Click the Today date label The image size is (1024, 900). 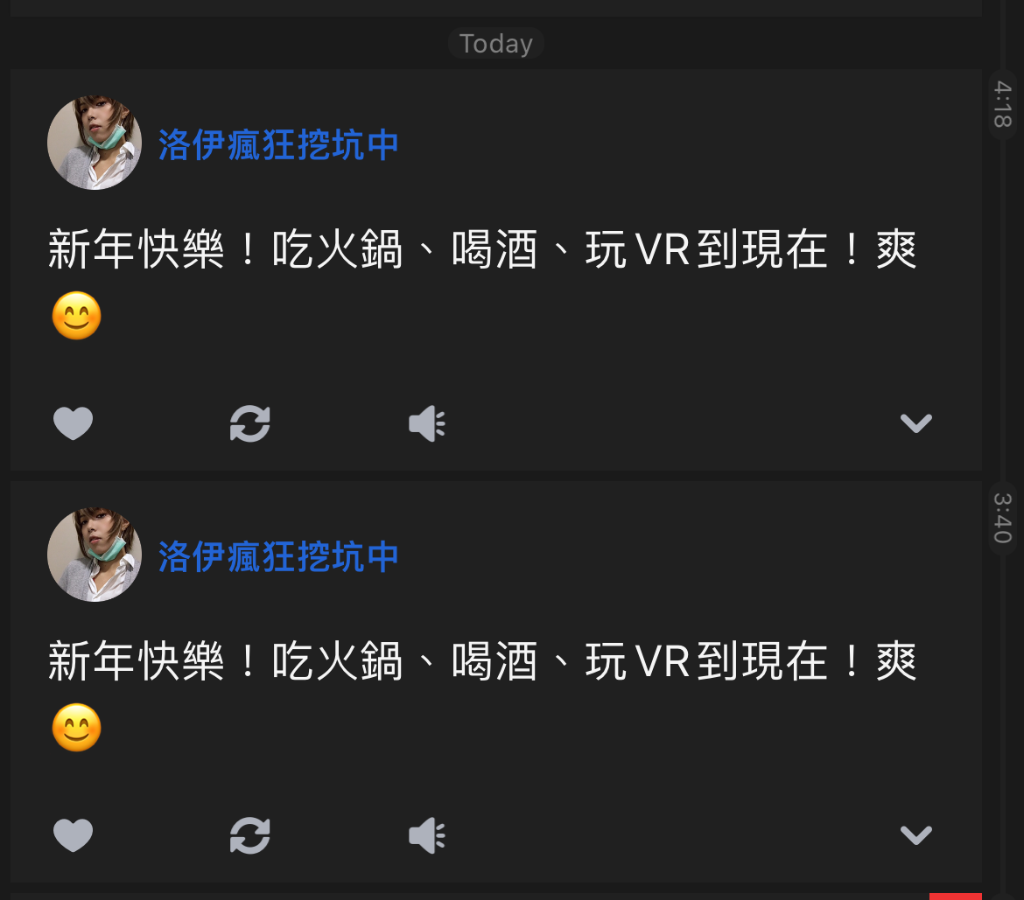click(496, 44)
